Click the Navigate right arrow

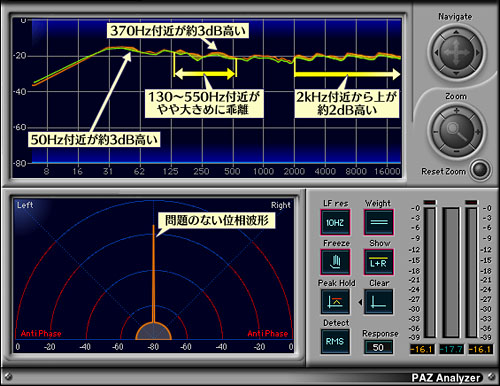pyautogui.click(x=477, y=53)
